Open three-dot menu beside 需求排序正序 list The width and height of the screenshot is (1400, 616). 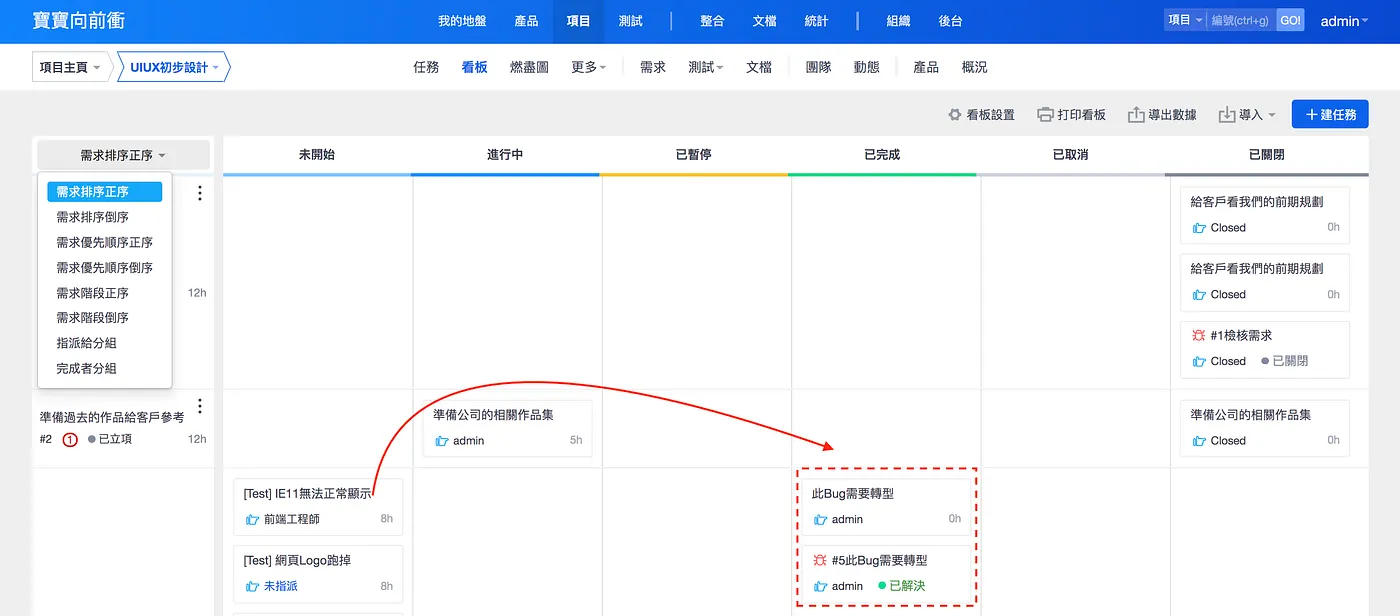(x=200, y=193)
